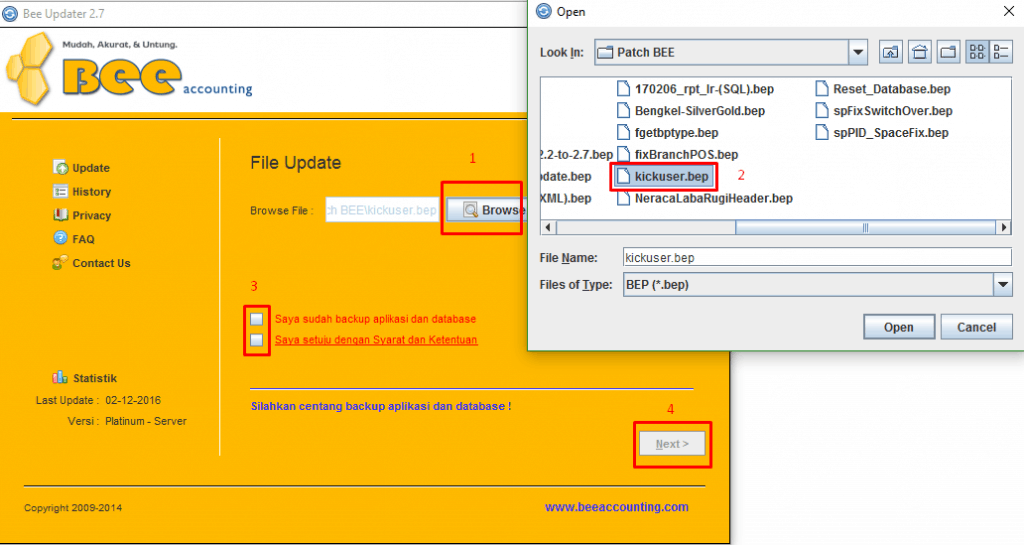The height and width of the screenshot is (545, 1024).
Task: Switch to List view in Open dialog
Action: click(x=977, y=52)
